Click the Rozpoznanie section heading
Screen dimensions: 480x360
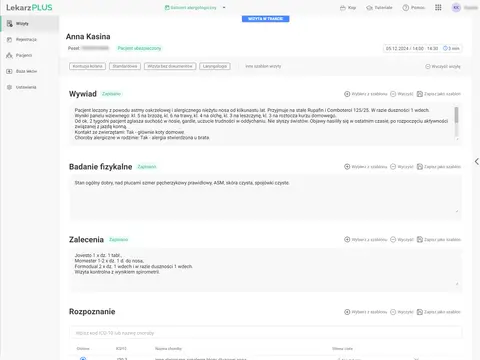(x=92, y=312)
